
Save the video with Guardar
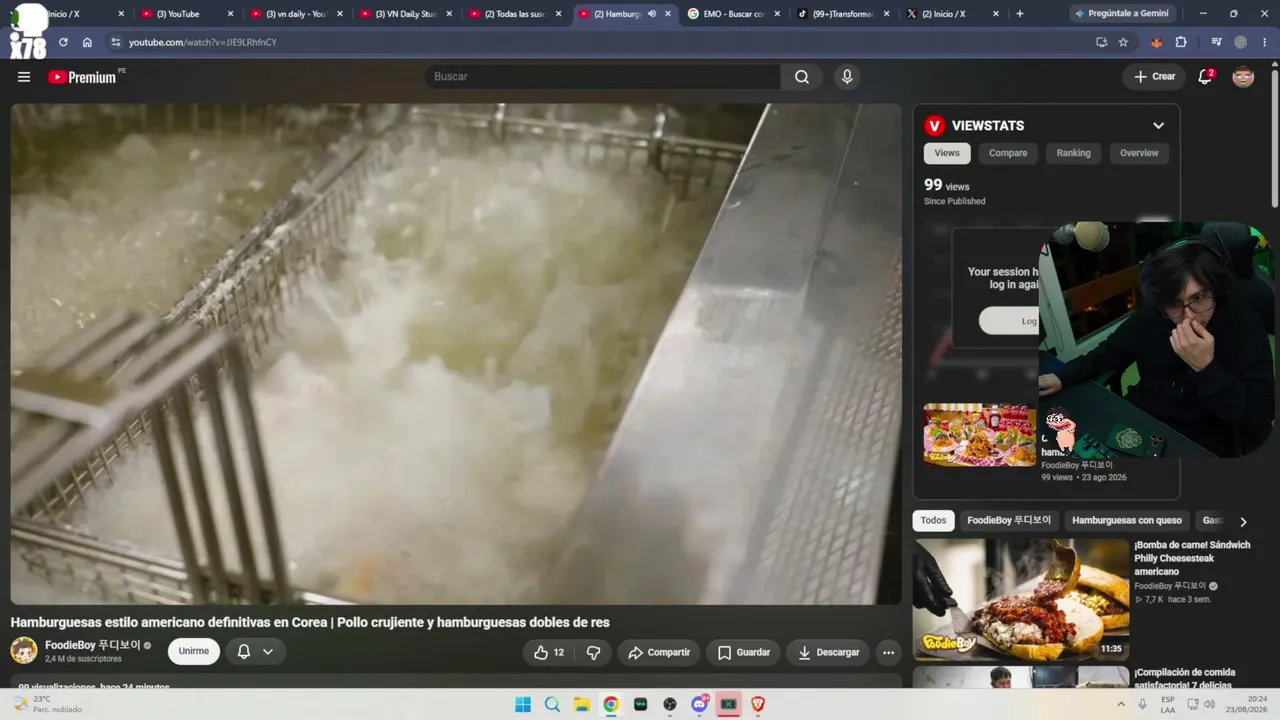click(x=744, y=652)
